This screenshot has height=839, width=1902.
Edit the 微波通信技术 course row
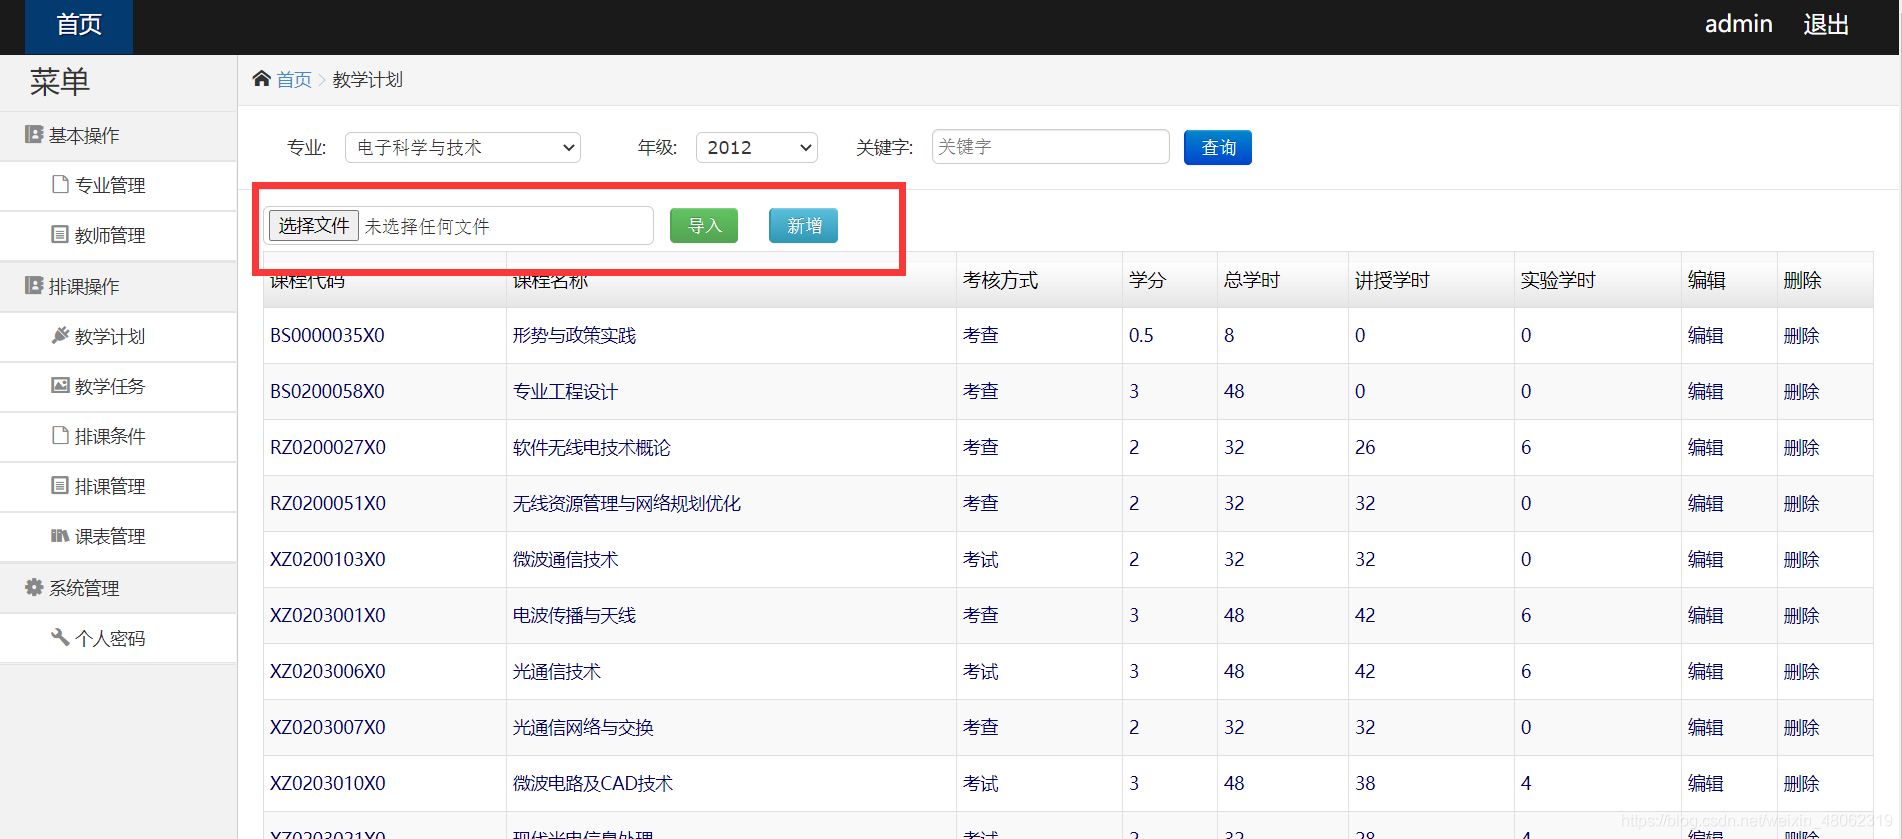click(x=1705, y=560)
